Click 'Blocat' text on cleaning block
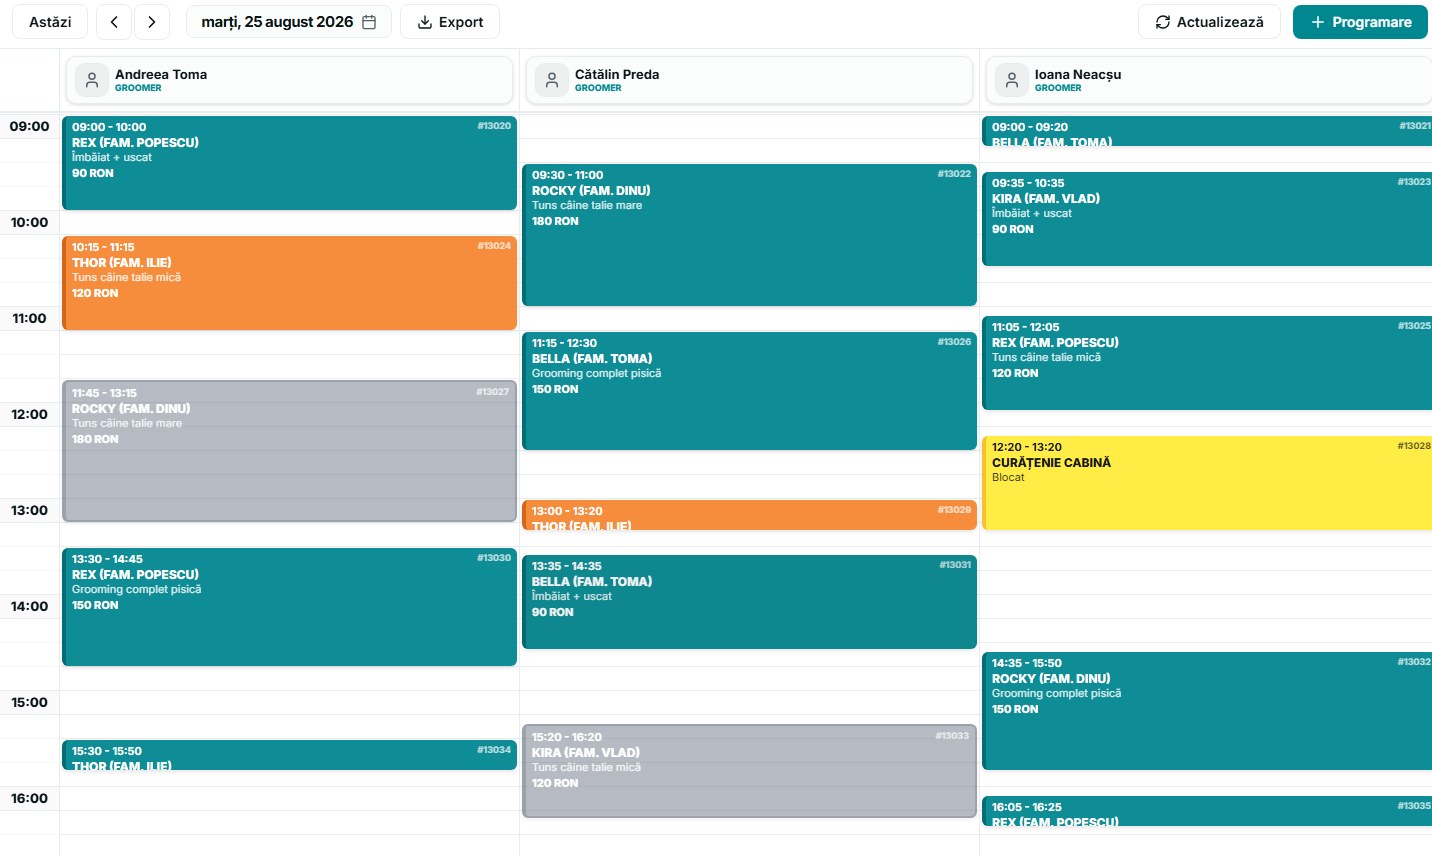Screen dimensions: 1432x856 click(x=1008, y=477)
